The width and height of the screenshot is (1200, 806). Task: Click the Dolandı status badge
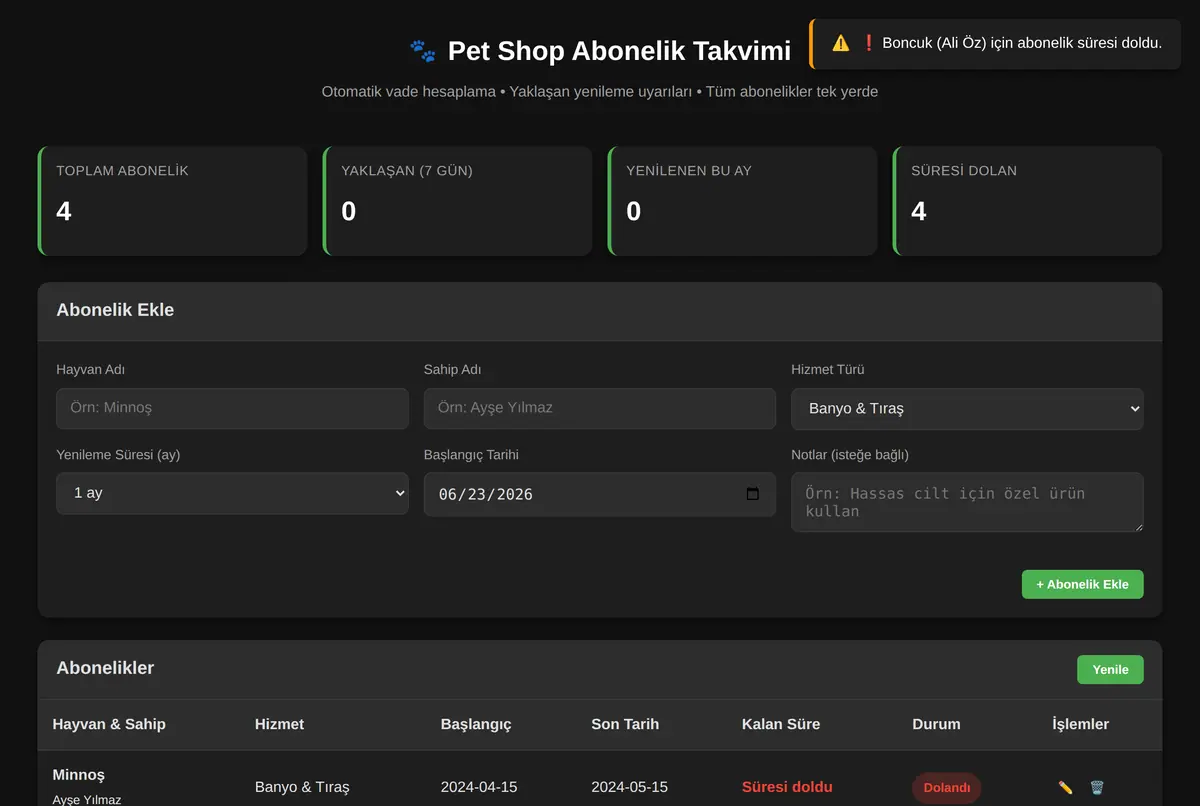click(947, 788)
